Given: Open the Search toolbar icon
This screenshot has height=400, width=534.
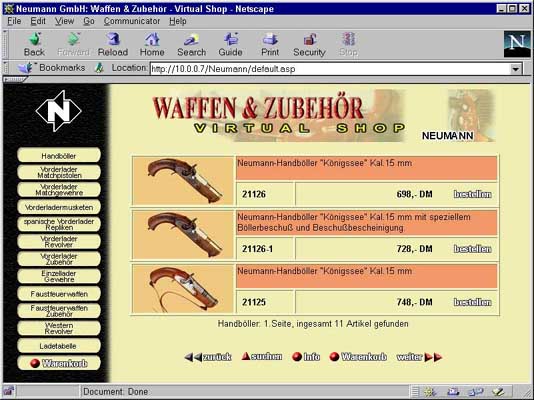Looking at the screenshot, I should 191,44.
